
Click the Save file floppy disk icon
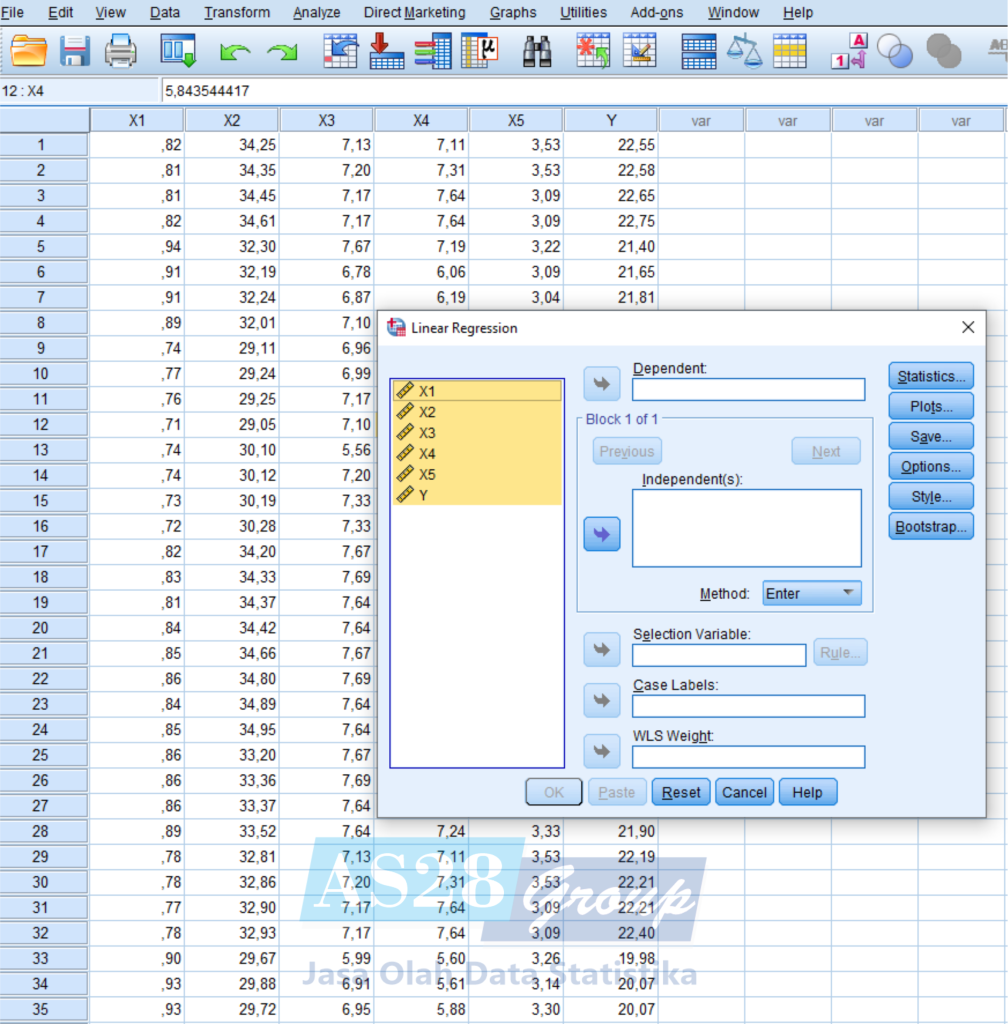[x=75, y=50]
